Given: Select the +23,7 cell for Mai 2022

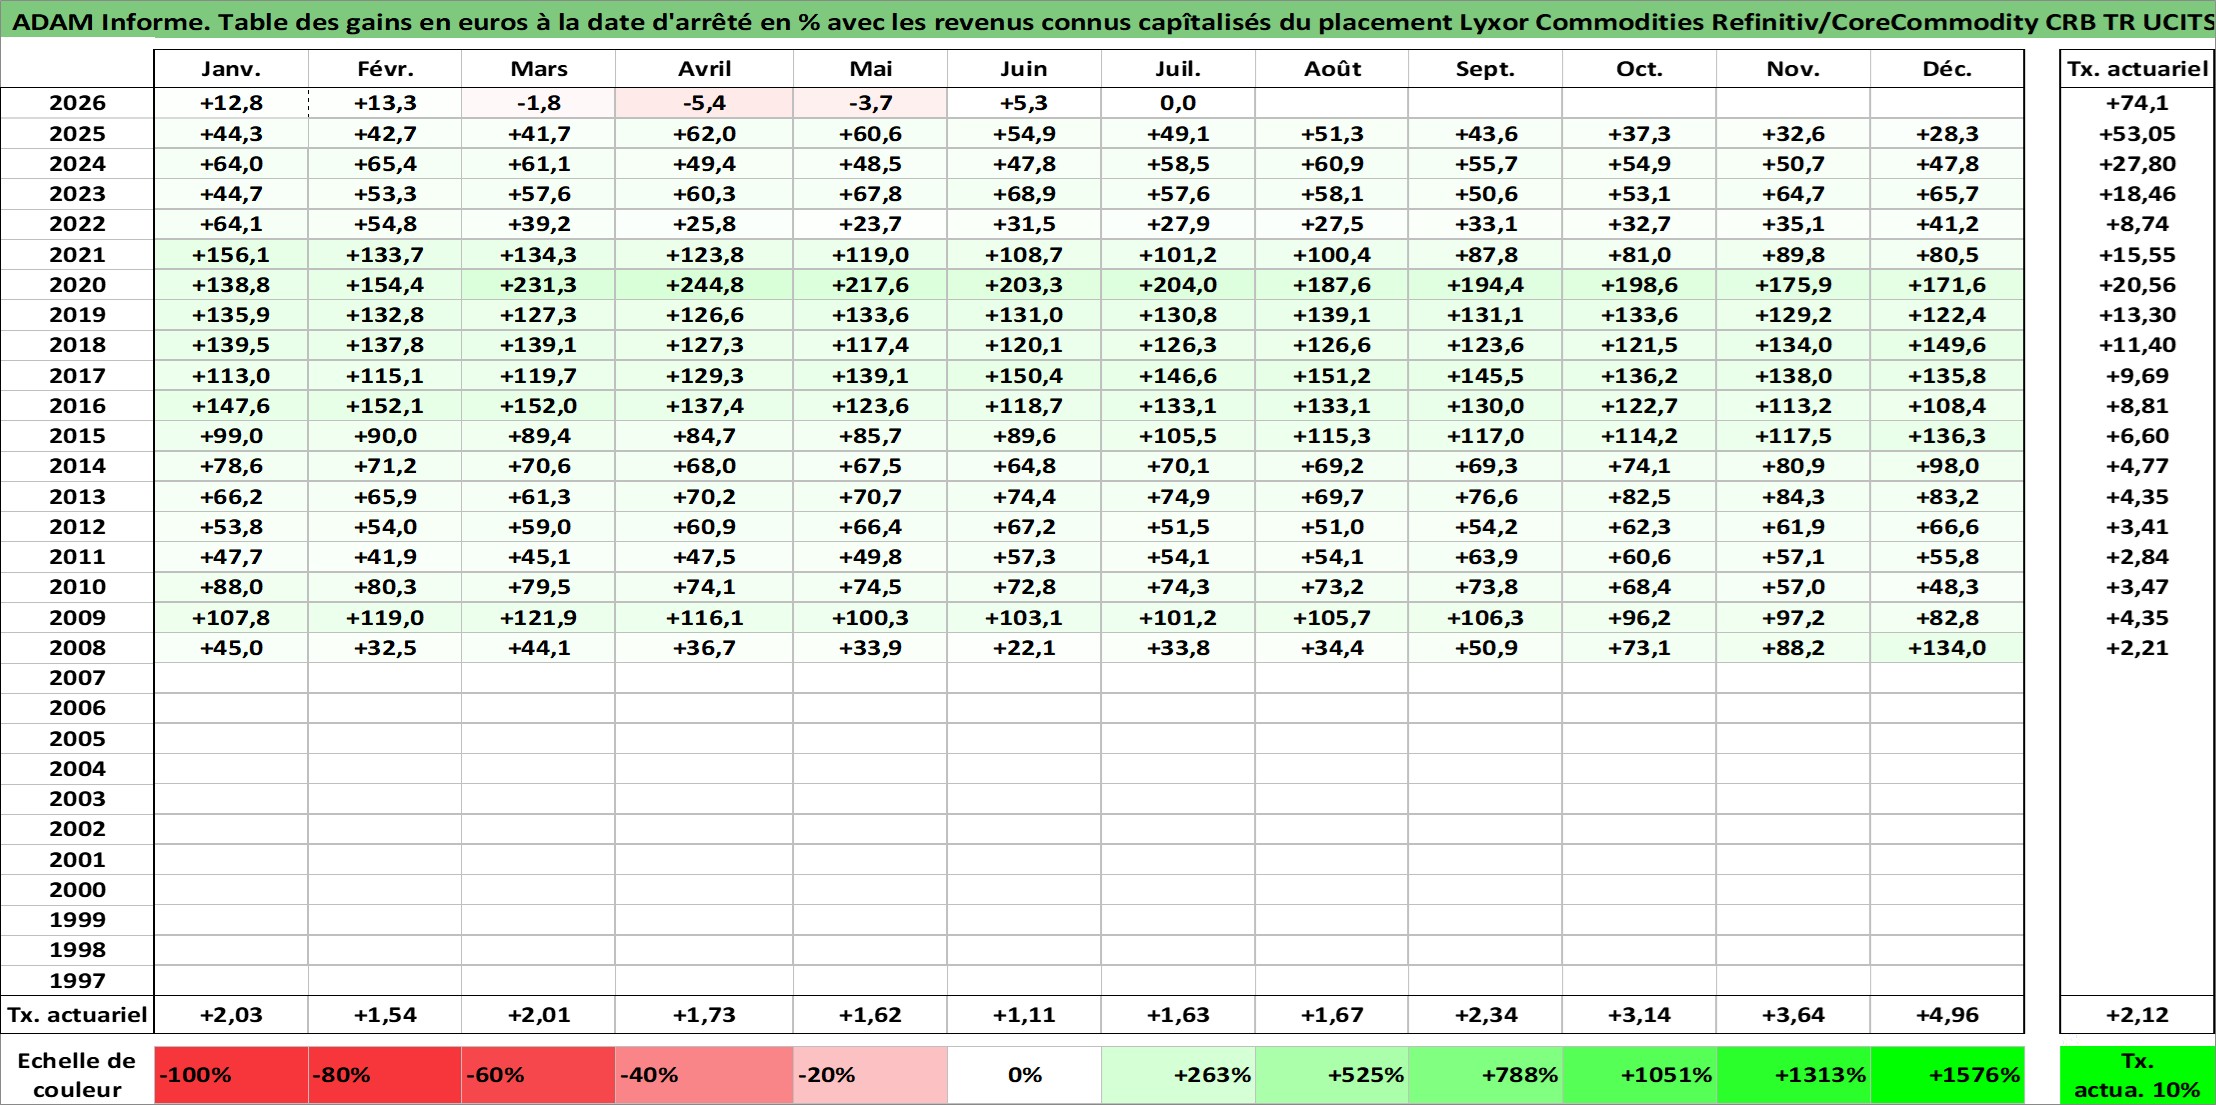Looking at the screenshot, I should [870, 224].
